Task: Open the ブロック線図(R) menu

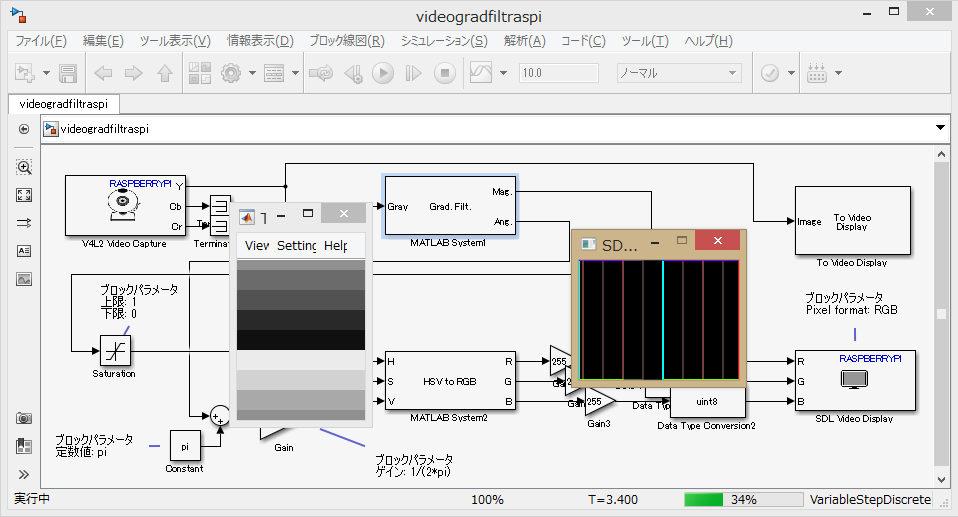Action: (x=346, y=41)
